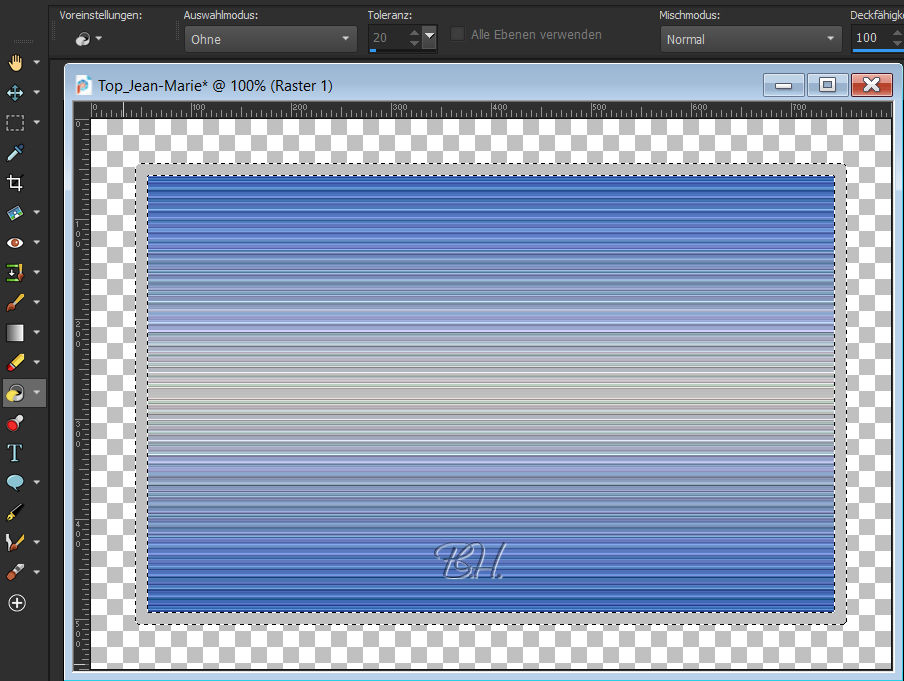Select the Eraser tool

coord(15,362)
